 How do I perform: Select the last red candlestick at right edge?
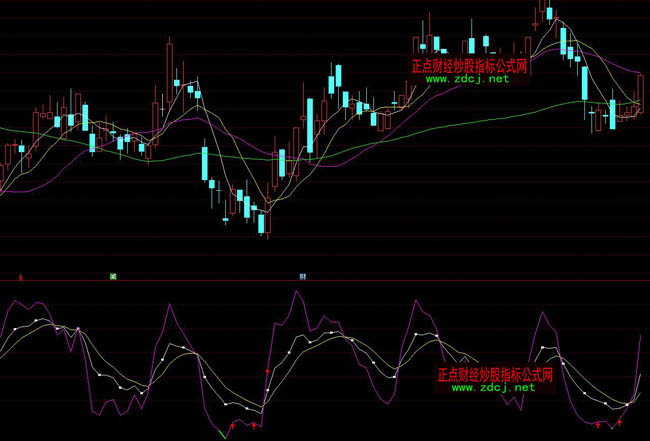click(639, 95)
